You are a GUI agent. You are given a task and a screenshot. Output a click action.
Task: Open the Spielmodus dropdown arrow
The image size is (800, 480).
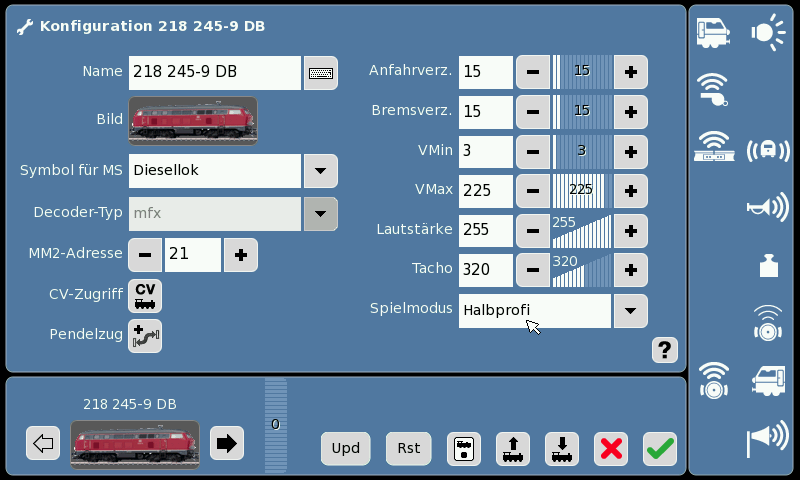[631, 311]
